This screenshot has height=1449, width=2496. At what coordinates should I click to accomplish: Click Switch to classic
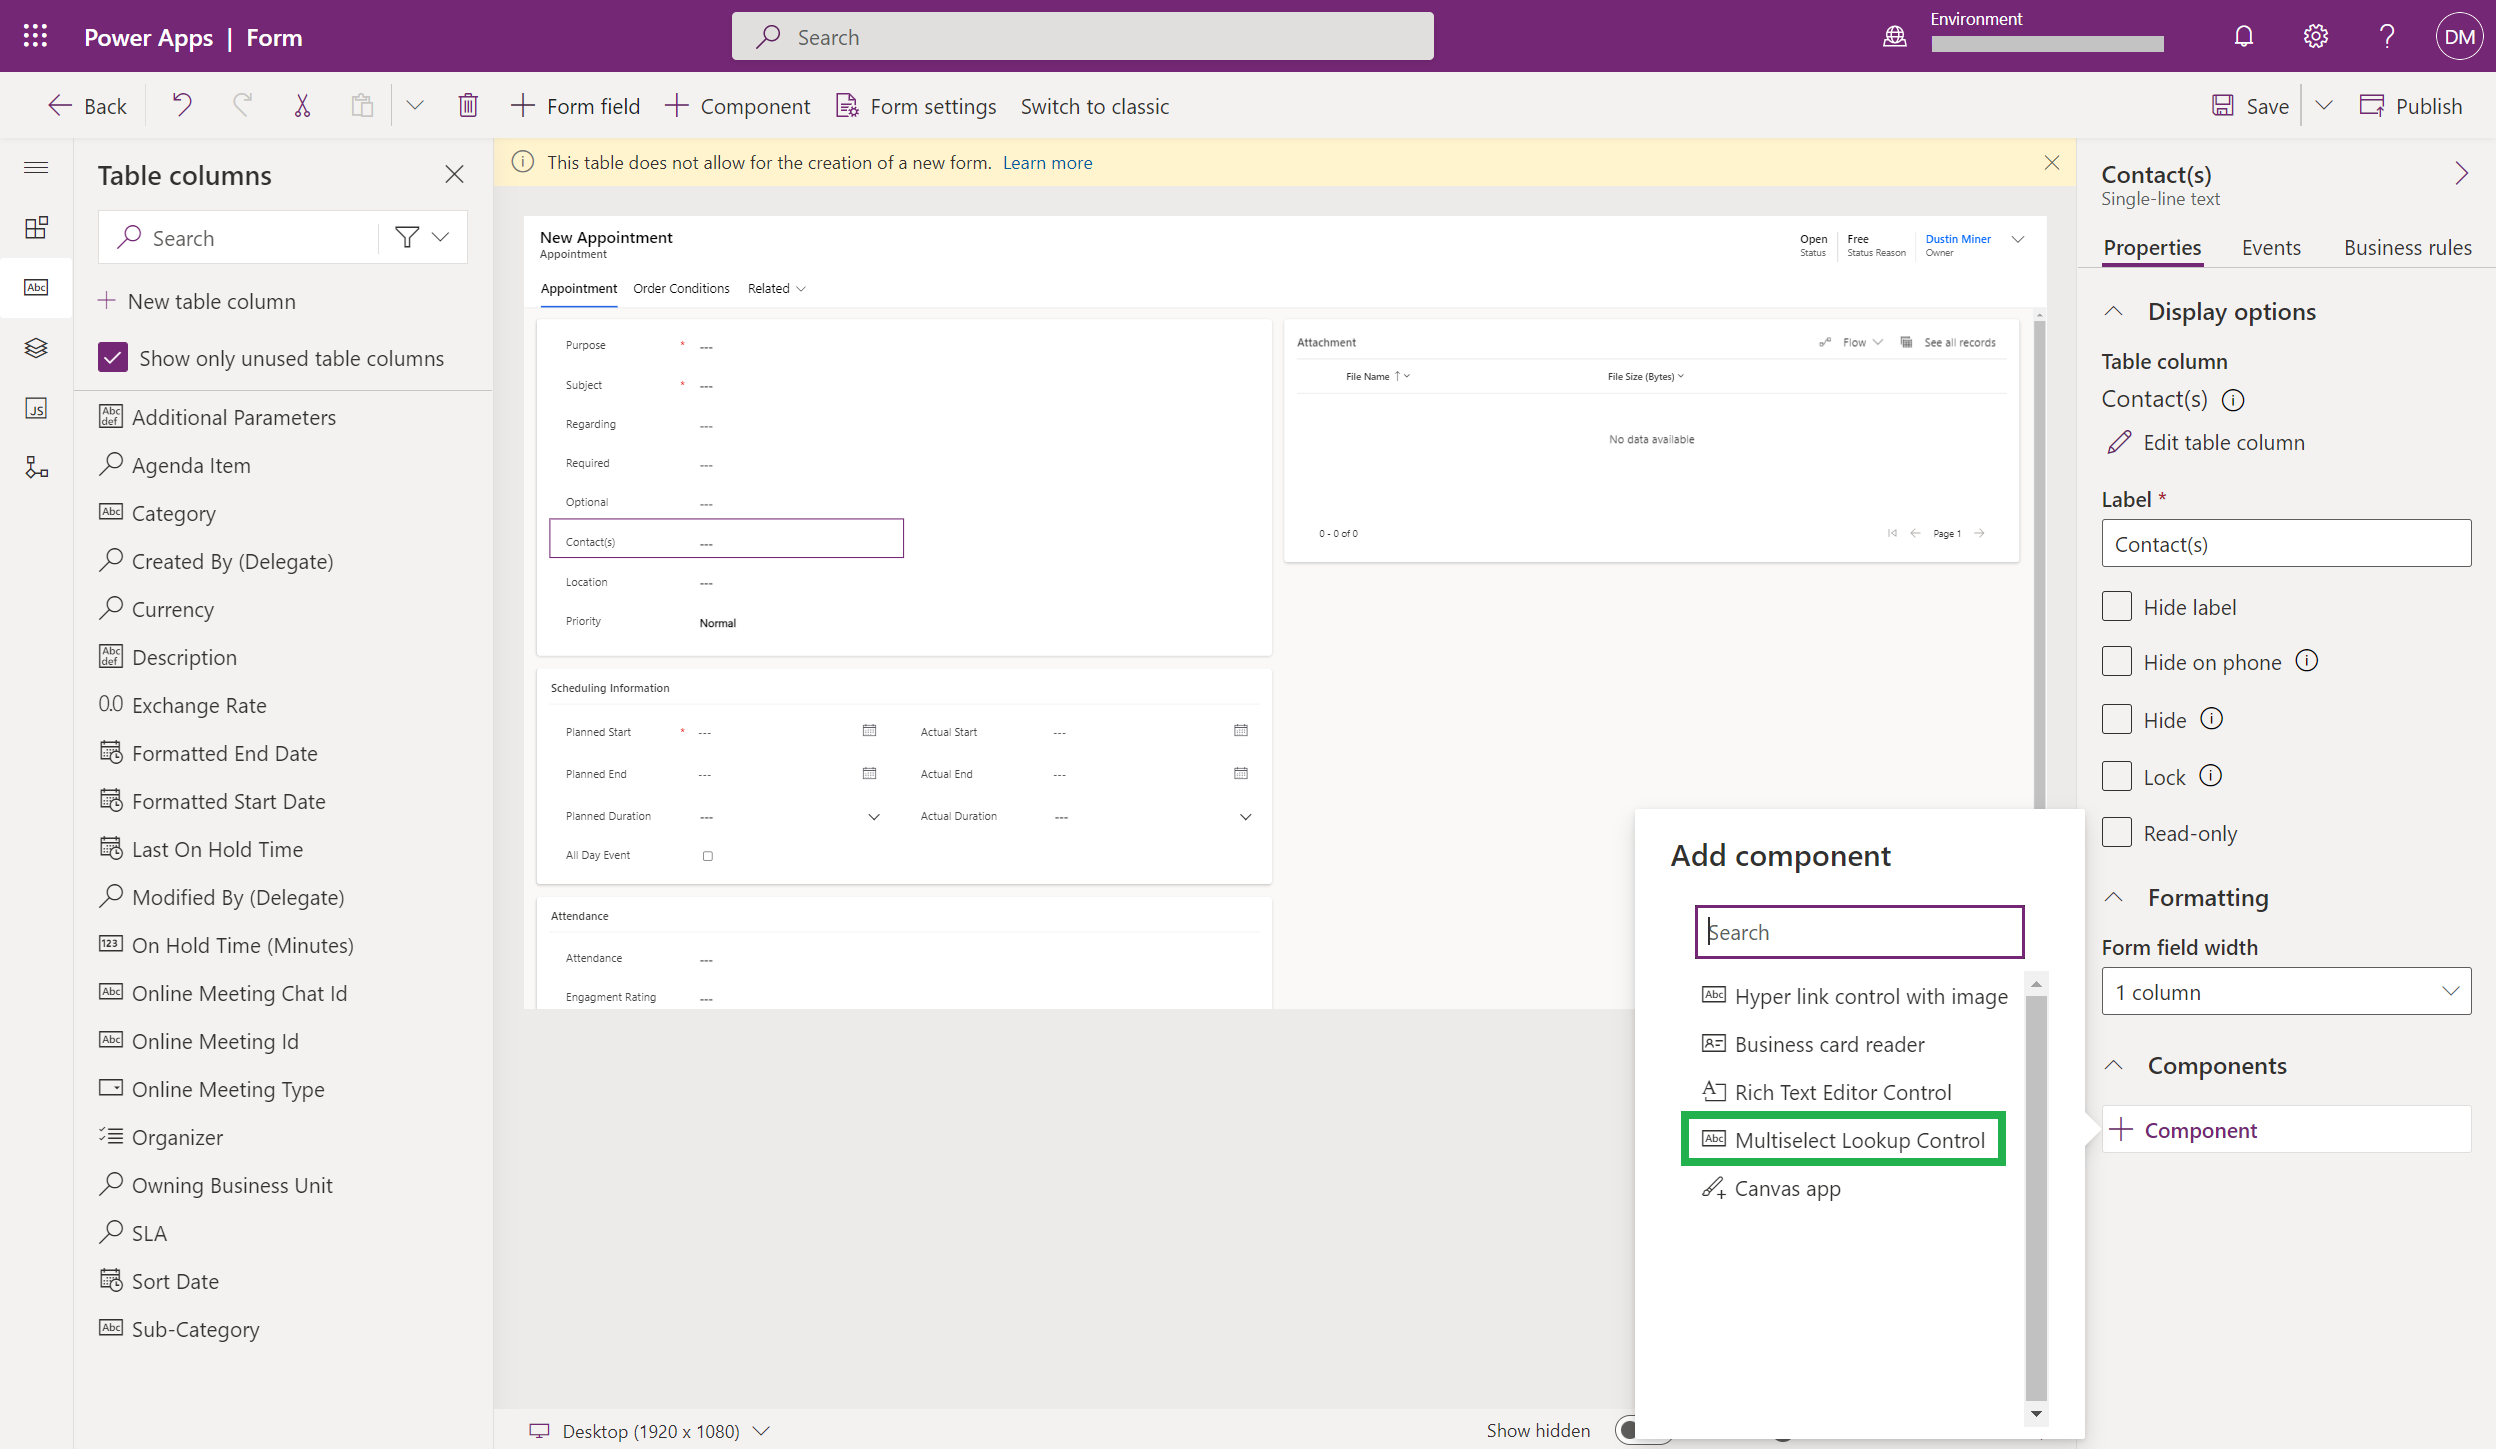coord(1094,106)
